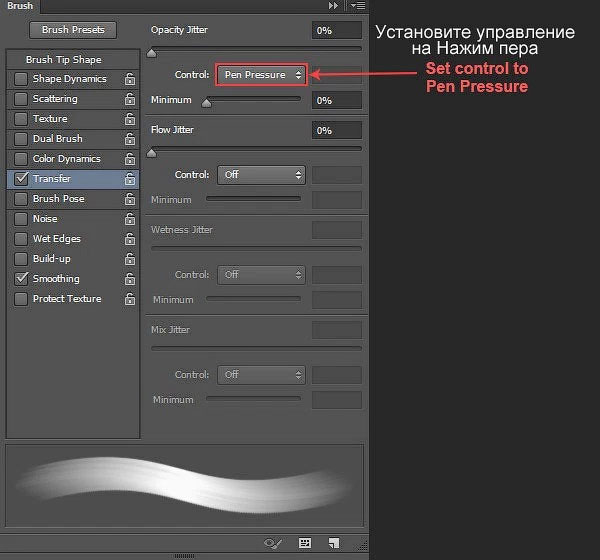
Task: Open the Scattering settings row
Action: click(x=73, y=99)
